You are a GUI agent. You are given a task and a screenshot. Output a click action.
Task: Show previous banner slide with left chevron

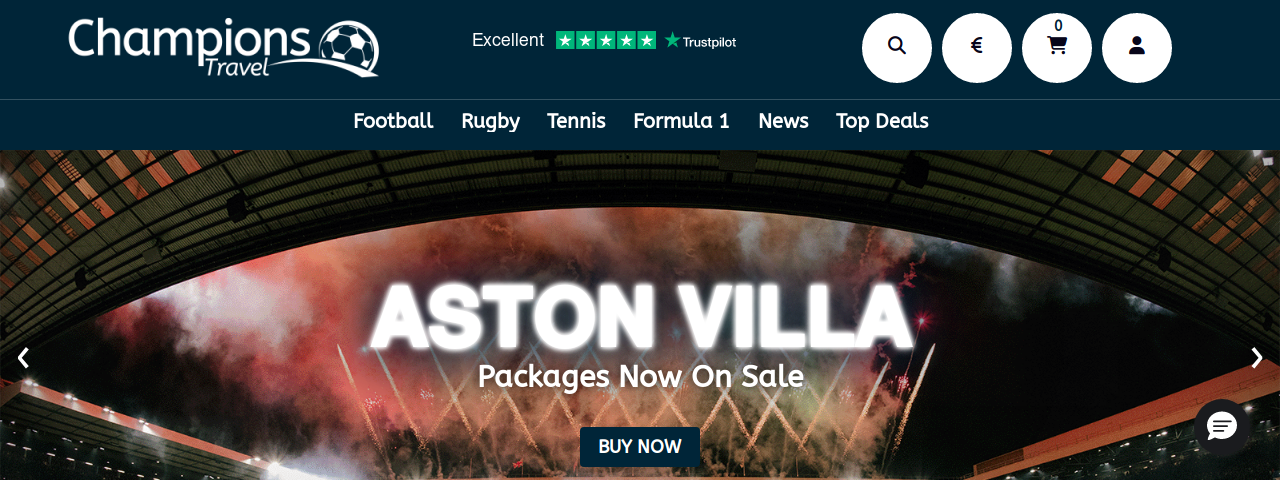(x=23, y=357)
